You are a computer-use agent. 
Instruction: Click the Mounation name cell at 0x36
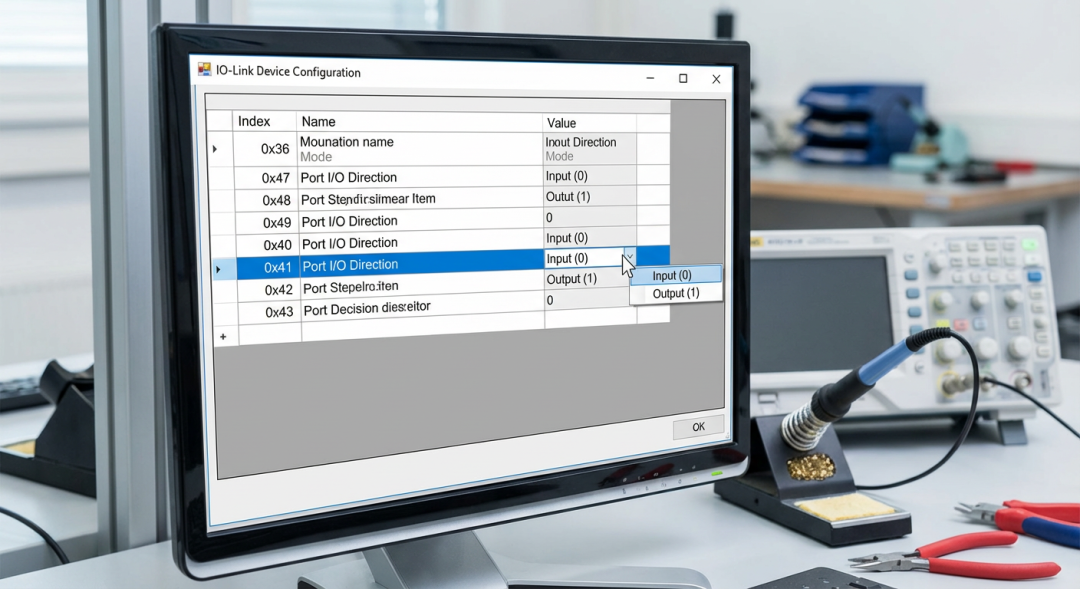coord(347,142)
